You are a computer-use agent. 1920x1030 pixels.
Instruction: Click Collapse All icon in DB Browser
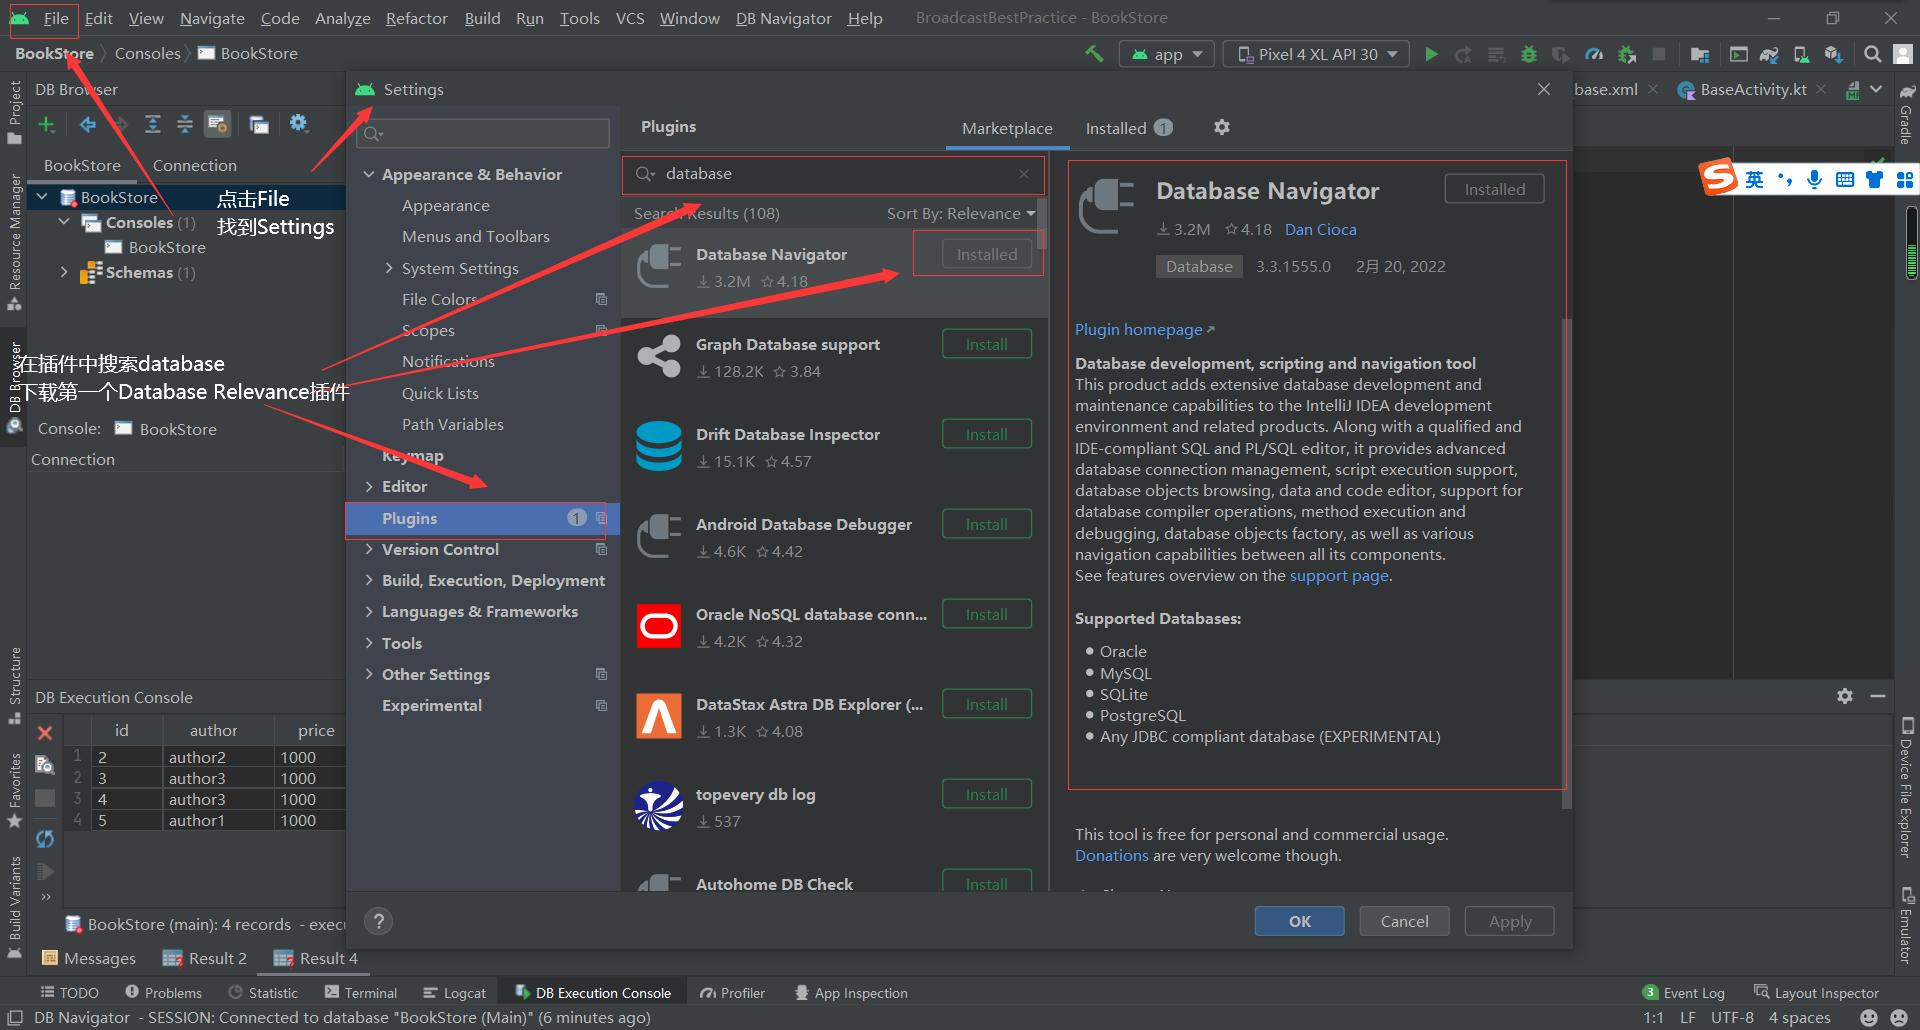click(x=185, y=124)
